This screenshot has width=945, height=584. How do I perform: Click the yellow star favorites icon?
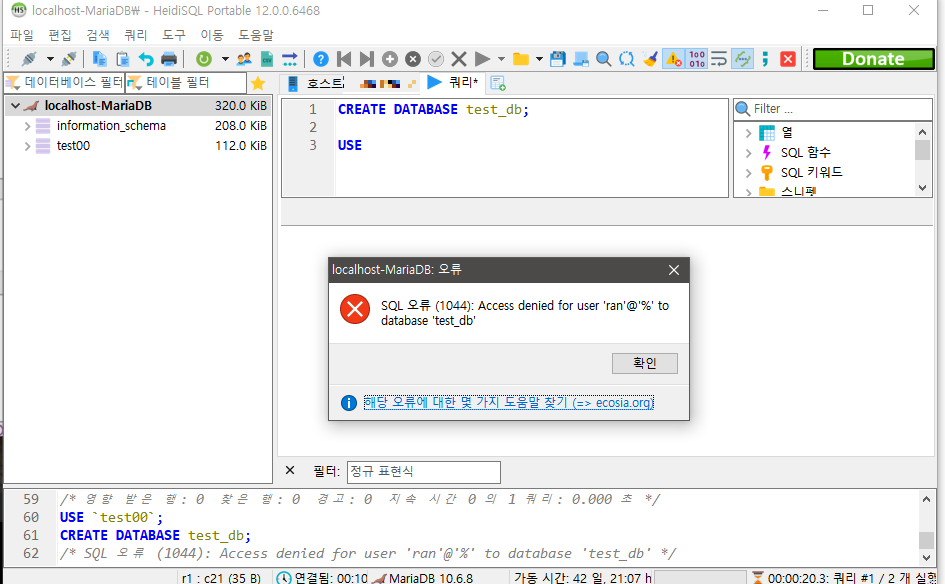click(x=258, y=83)
